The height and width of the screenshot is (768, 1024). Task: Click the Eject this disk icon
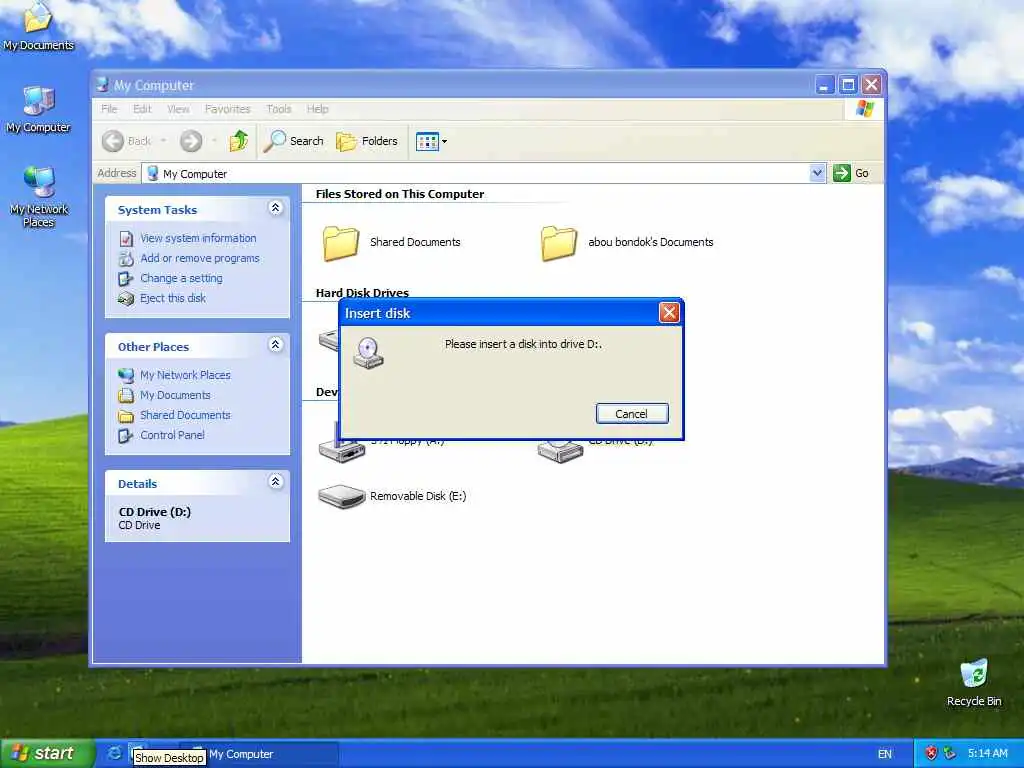coord(126,299)
